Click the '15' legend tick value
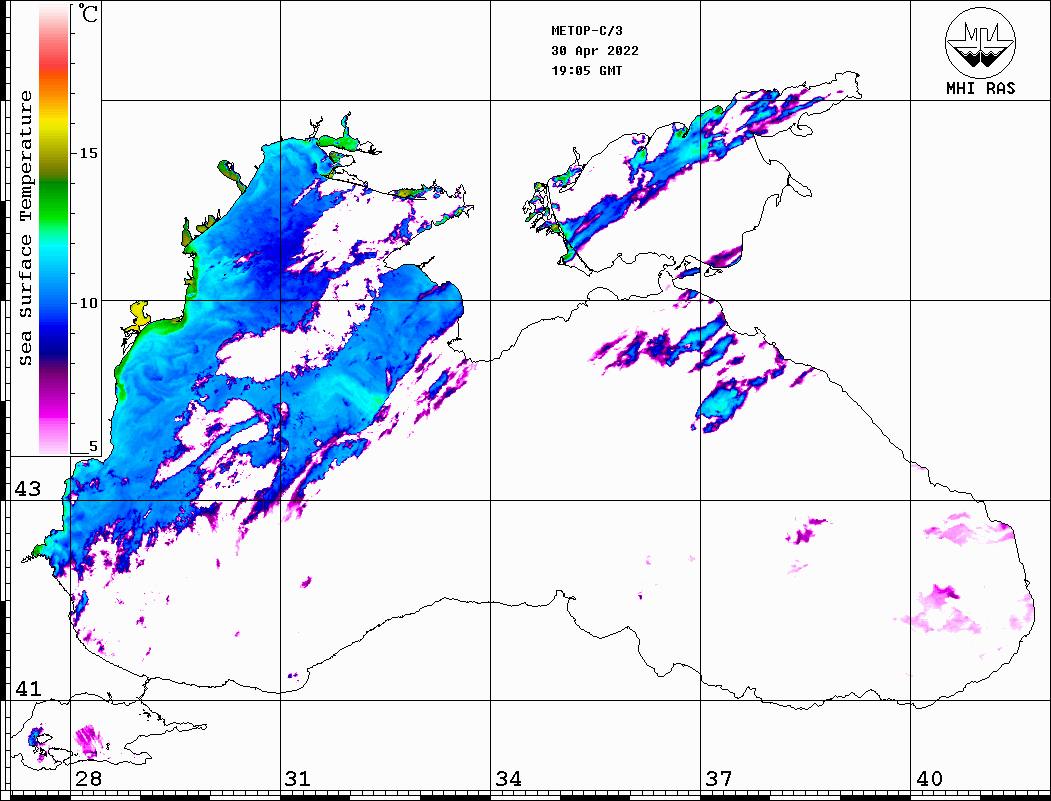 tap(88, 153)
